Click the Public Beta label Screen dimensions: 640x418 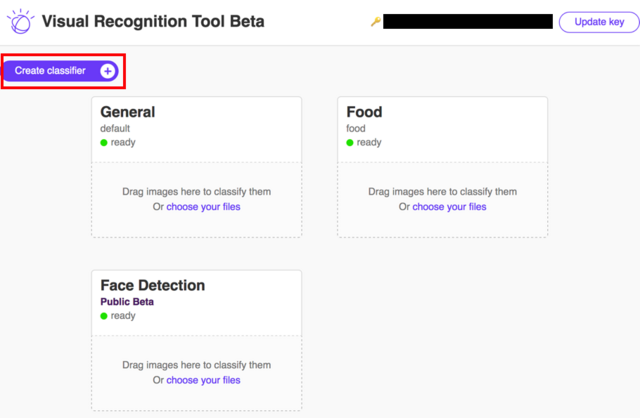point(127,302)
